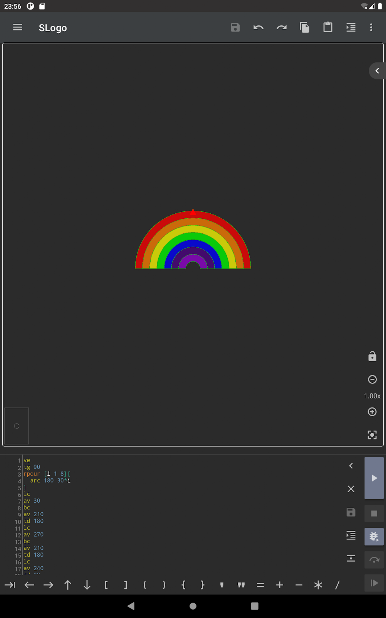Insert an opening parenthesis
386x618 pixels.
tap(145, 585)
